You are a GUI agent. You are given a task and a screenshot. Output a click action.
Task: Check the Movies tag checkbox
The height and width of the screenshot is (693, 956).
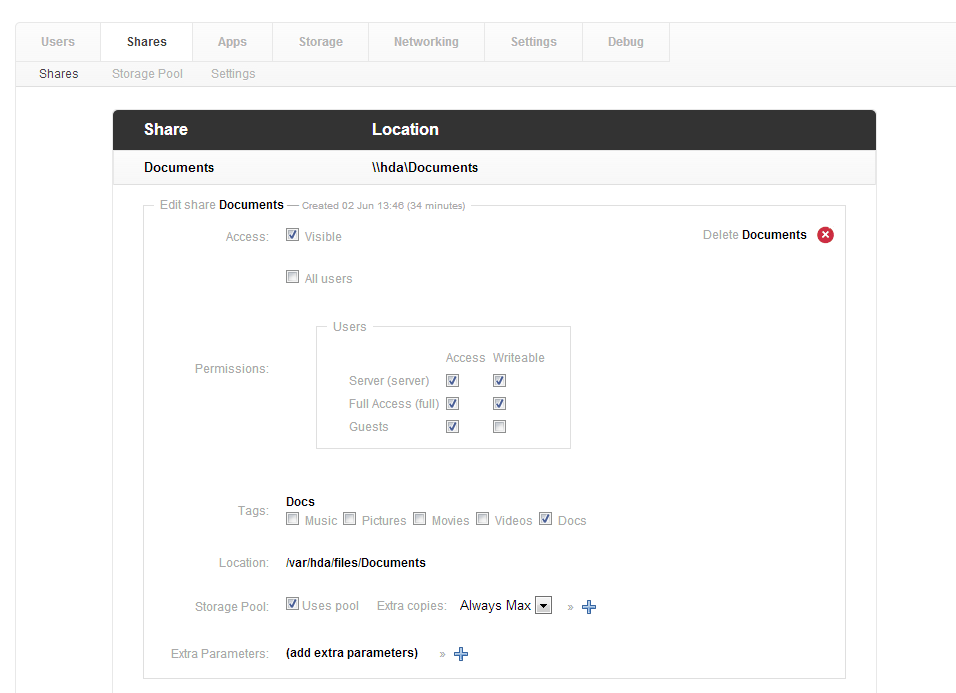[x=419, y=519]
